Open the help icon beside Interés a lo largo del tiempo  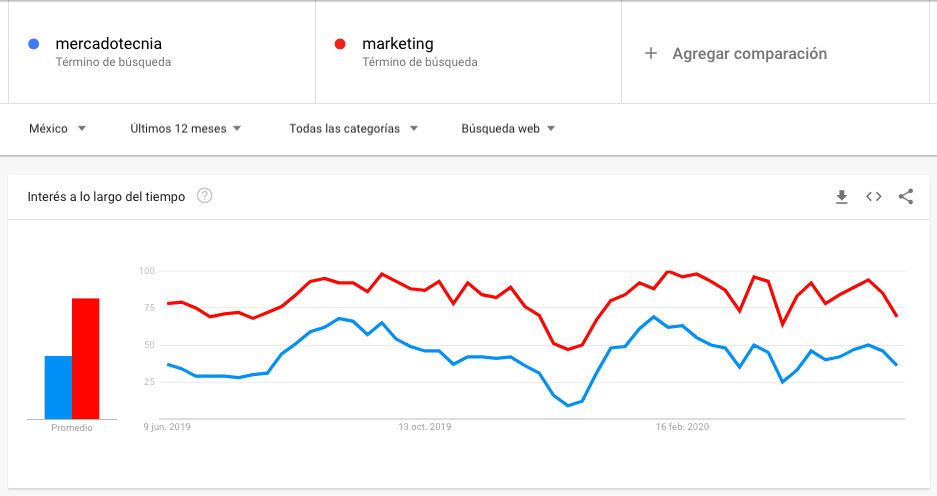coord(205,196)
